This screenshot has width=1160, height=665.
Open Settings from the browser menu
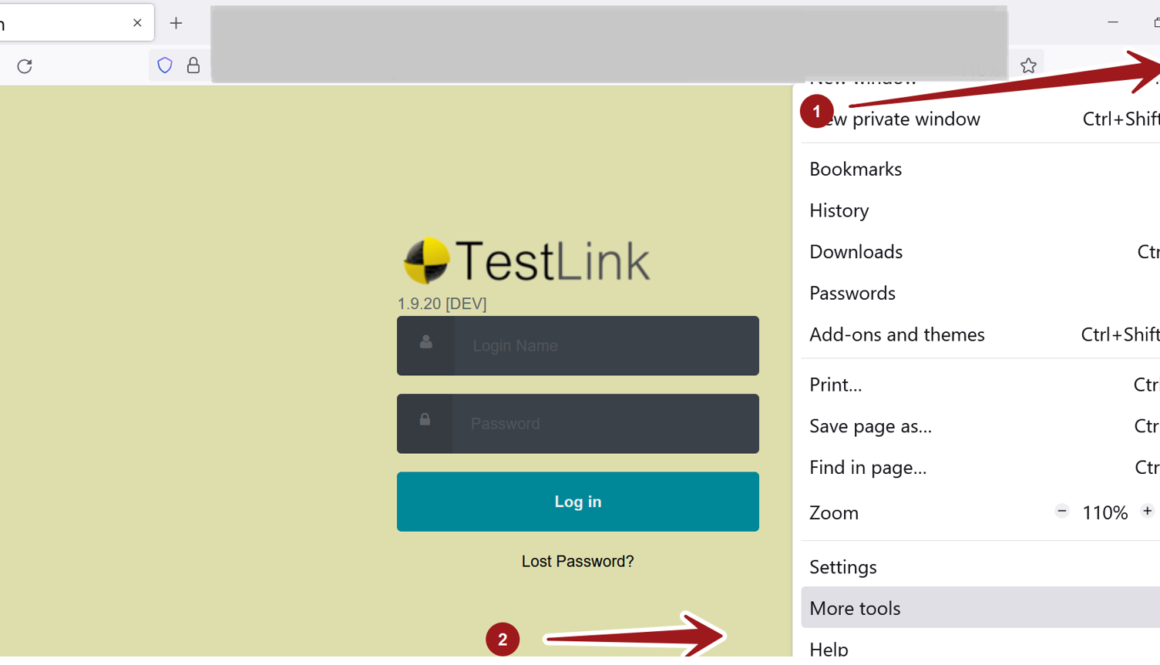[x=980, y=567]
